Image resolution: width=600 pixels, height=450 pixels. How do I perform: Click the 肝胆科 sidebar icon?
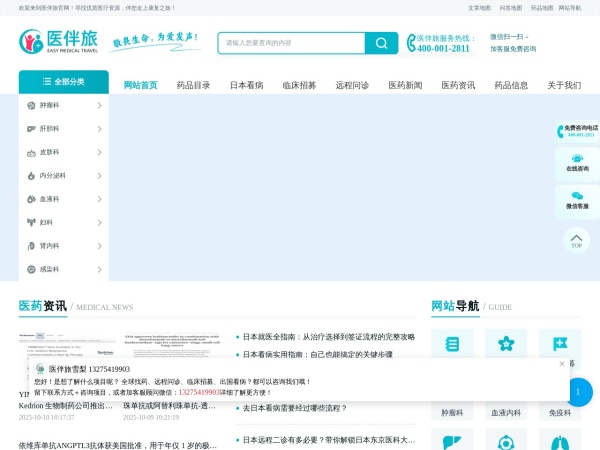[31, 129]
